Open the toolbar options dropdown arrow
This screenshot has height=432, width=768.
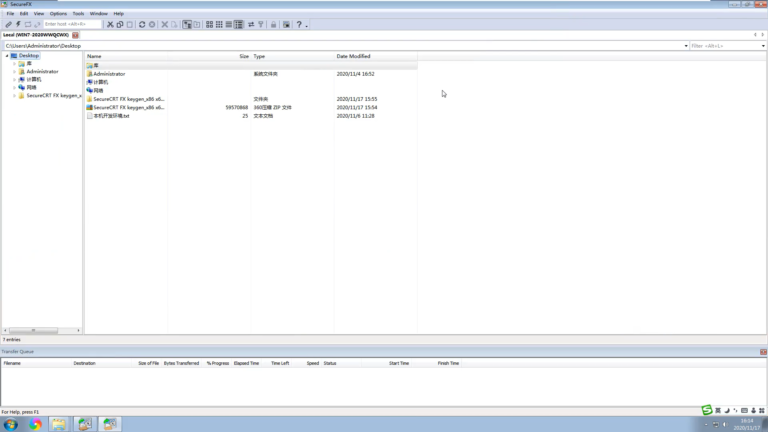pyautogui.click(x=307, y=25)
